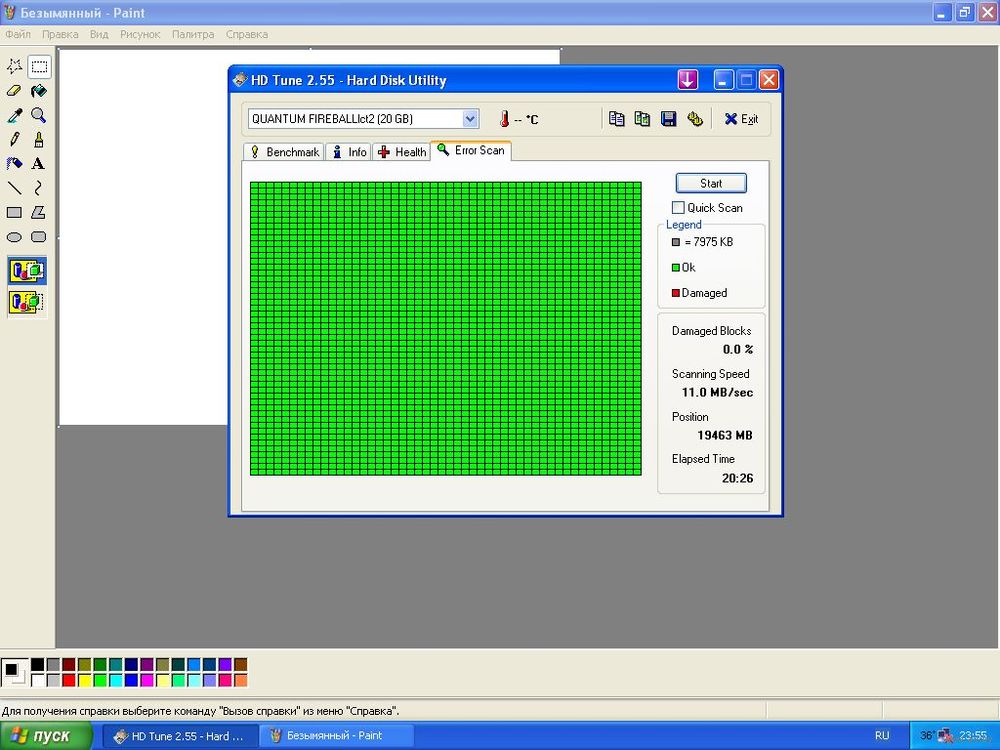
Task: Click the save screenshot floppy icon in HD Tune
Action: pos(669,119)
